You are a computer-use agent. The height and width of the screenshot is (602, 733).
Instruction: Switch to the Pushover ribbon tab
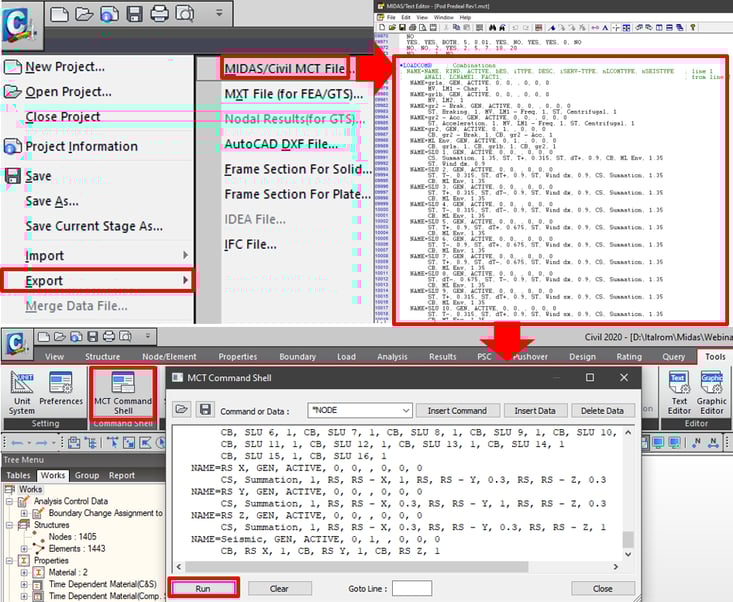click(530, 357)
